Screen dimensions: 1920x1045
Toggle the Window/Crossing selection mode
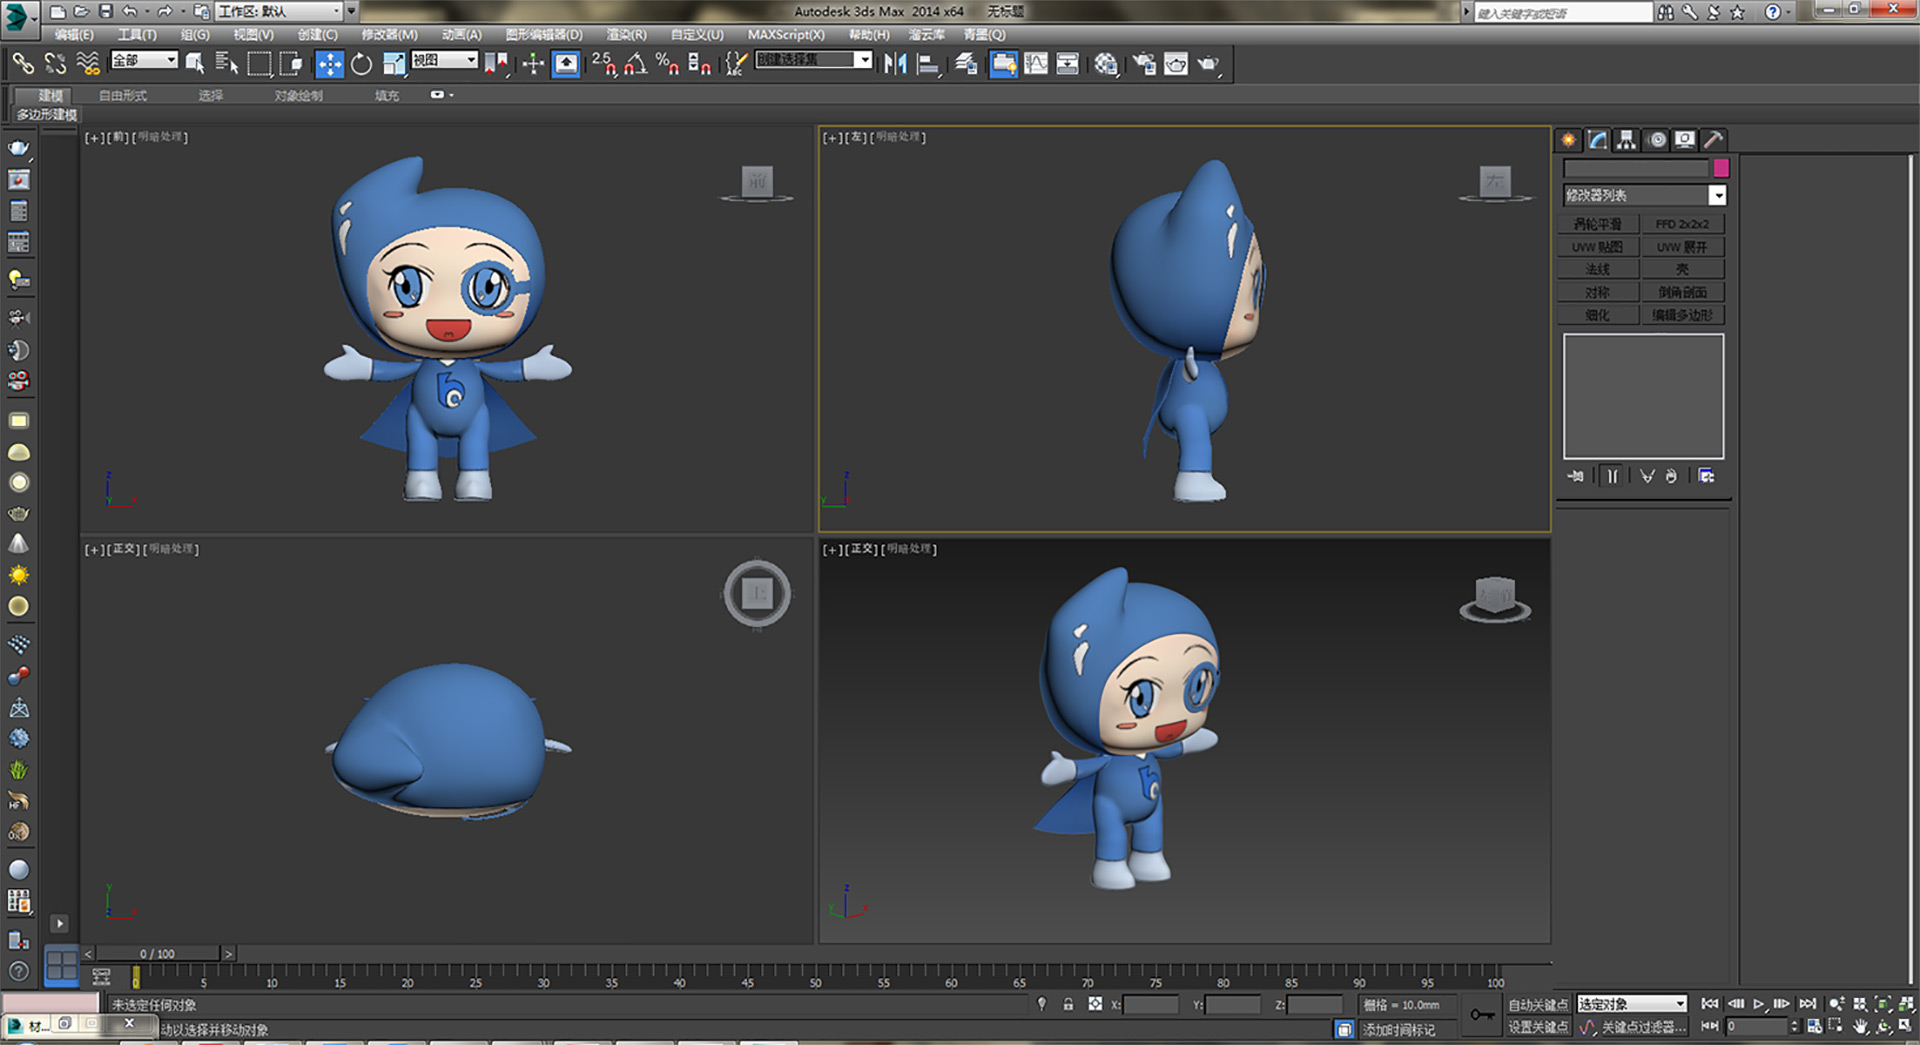coord(291,64)
